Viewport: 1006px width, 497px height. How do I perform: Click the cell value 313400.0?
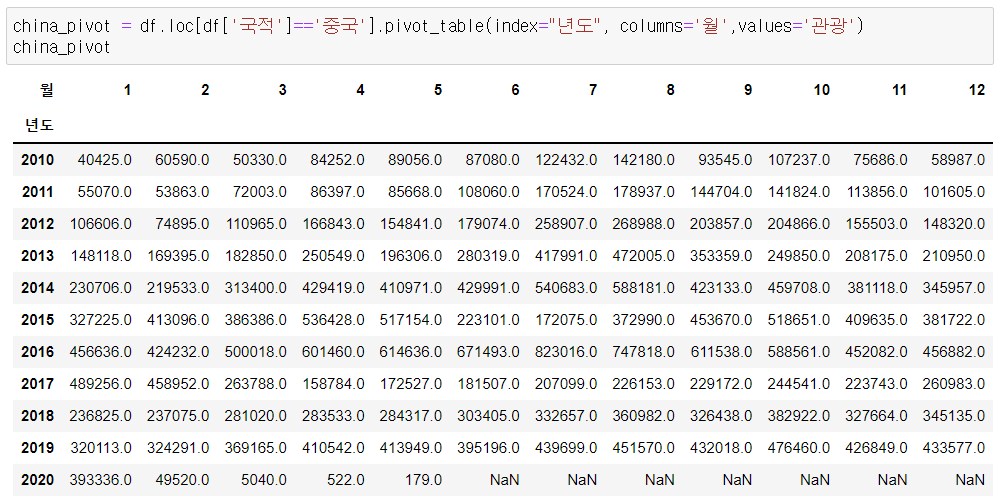[255, 288]
